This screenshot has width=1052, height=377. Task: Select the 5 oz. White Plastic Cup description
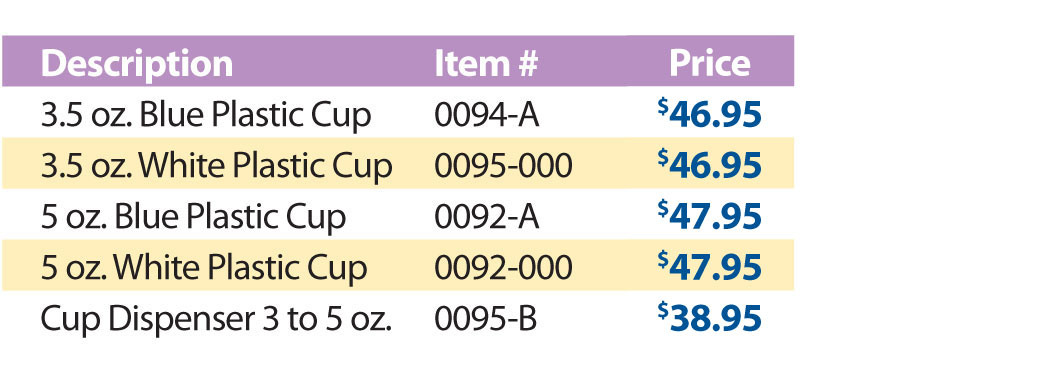(x=204, y=268)
